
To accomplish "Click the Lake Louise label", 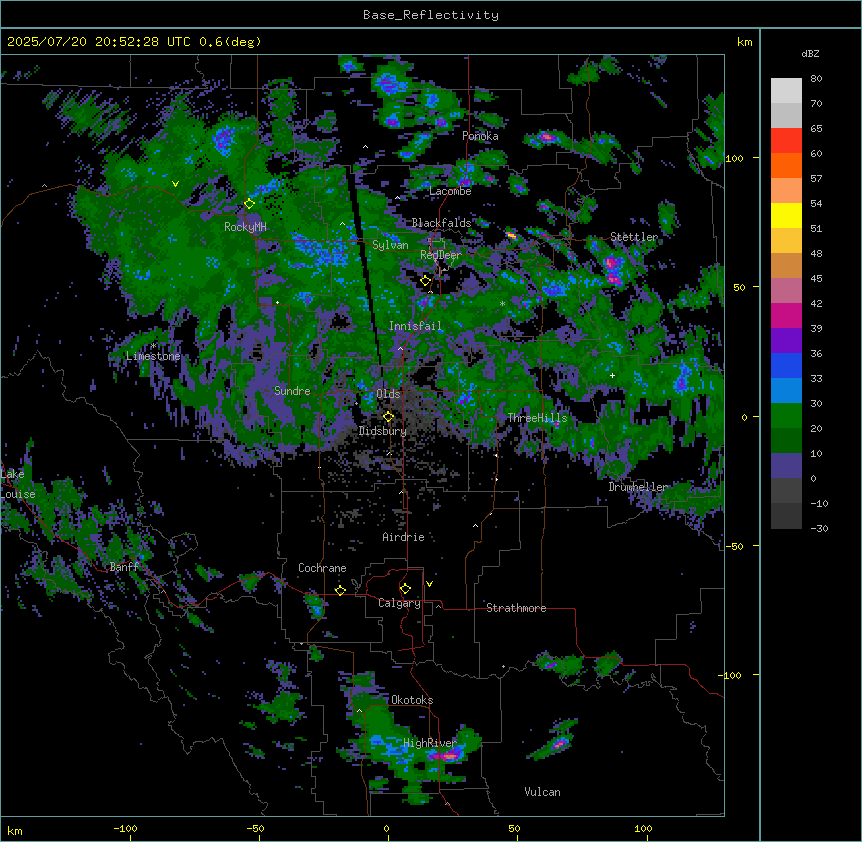I will (18, 484).
